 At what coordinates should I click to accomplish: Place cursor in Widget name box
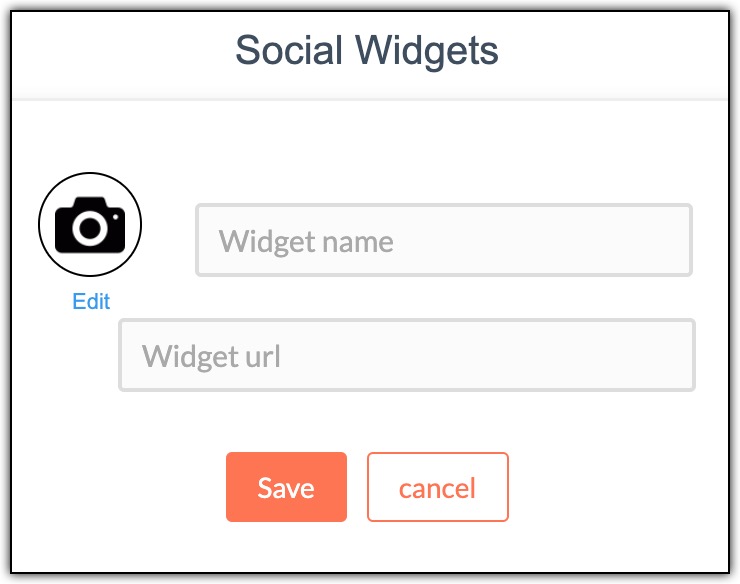tap(444, 240)
